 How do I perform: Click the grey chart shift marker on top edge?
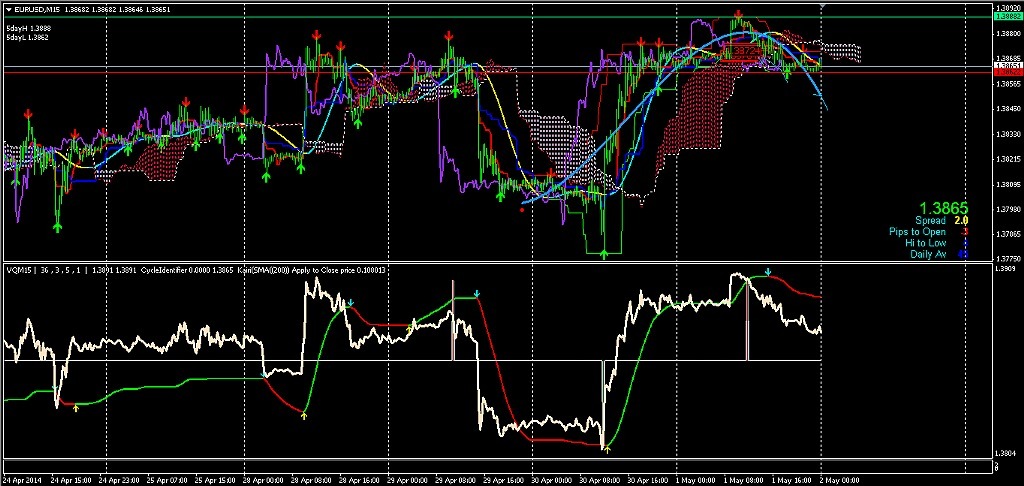point(822,6)
